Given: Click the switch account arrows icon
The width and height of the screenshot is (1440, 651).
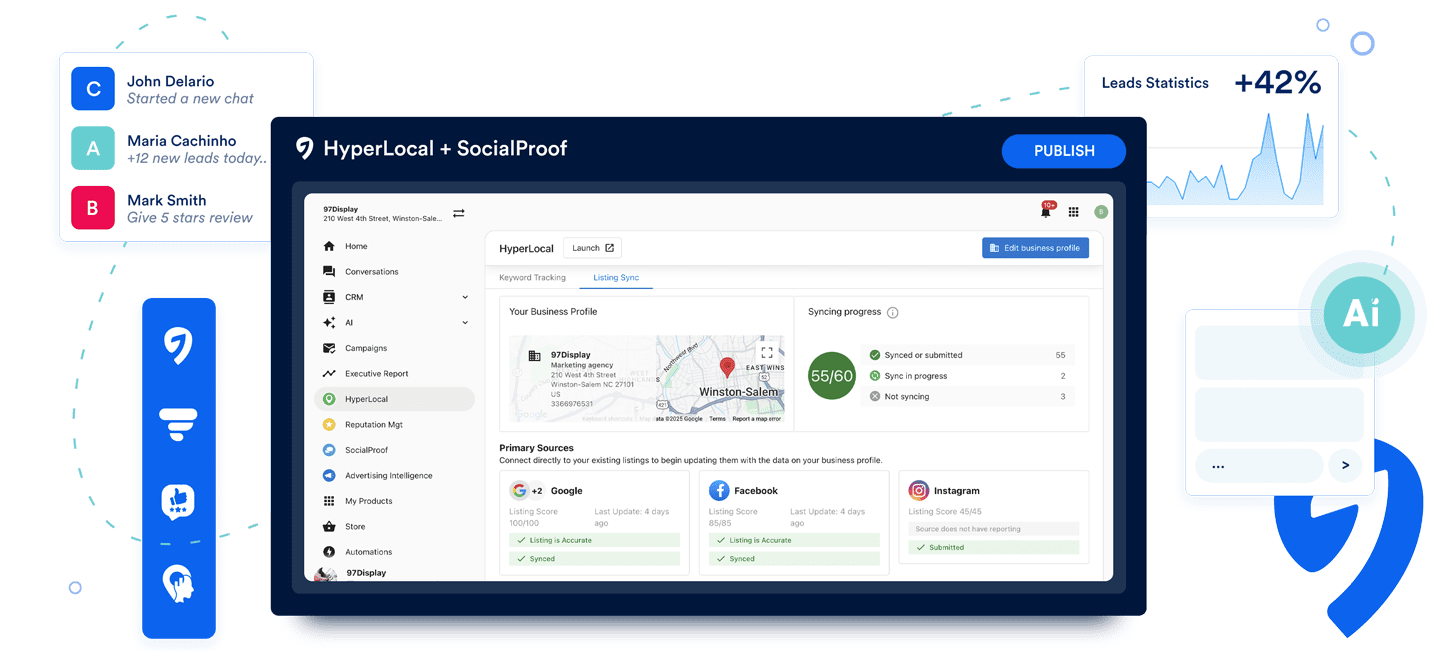Looking at the screenshot, I should [x=459, y=213].
